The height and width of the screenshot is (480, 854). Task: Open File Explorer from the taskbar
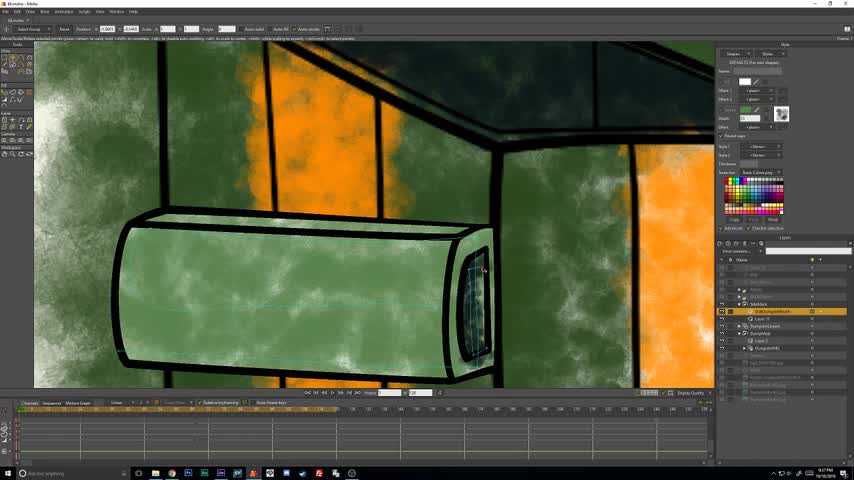tap(155, 473)
